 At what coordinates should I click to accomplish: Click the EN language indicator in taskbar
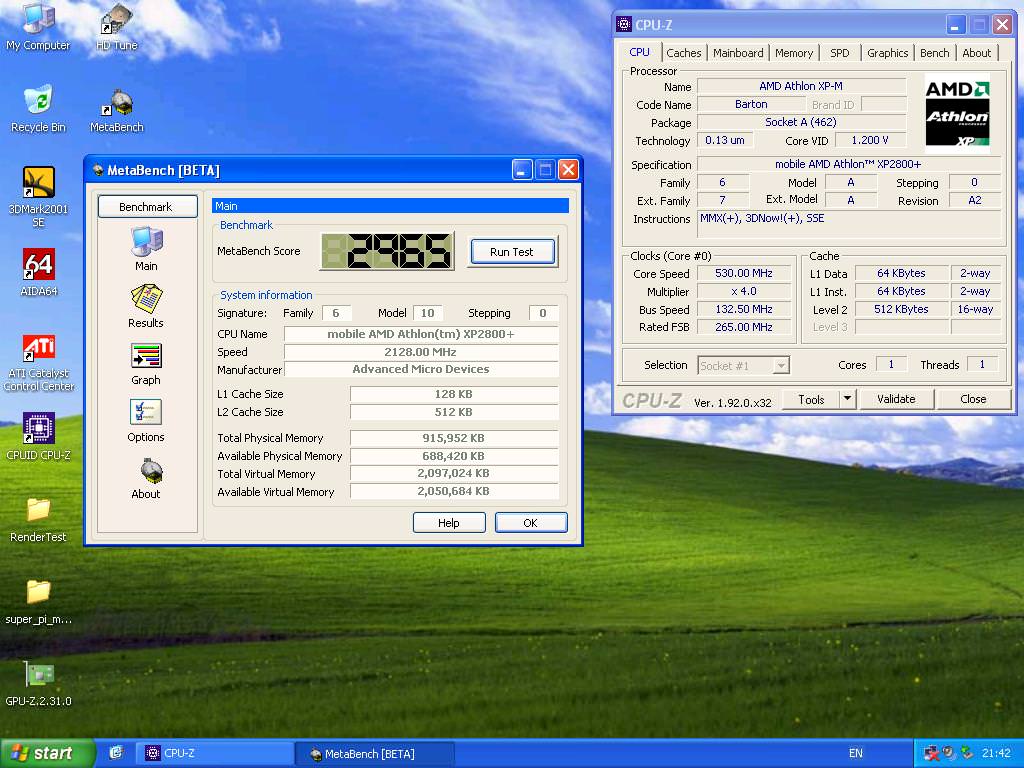point(856,753)
